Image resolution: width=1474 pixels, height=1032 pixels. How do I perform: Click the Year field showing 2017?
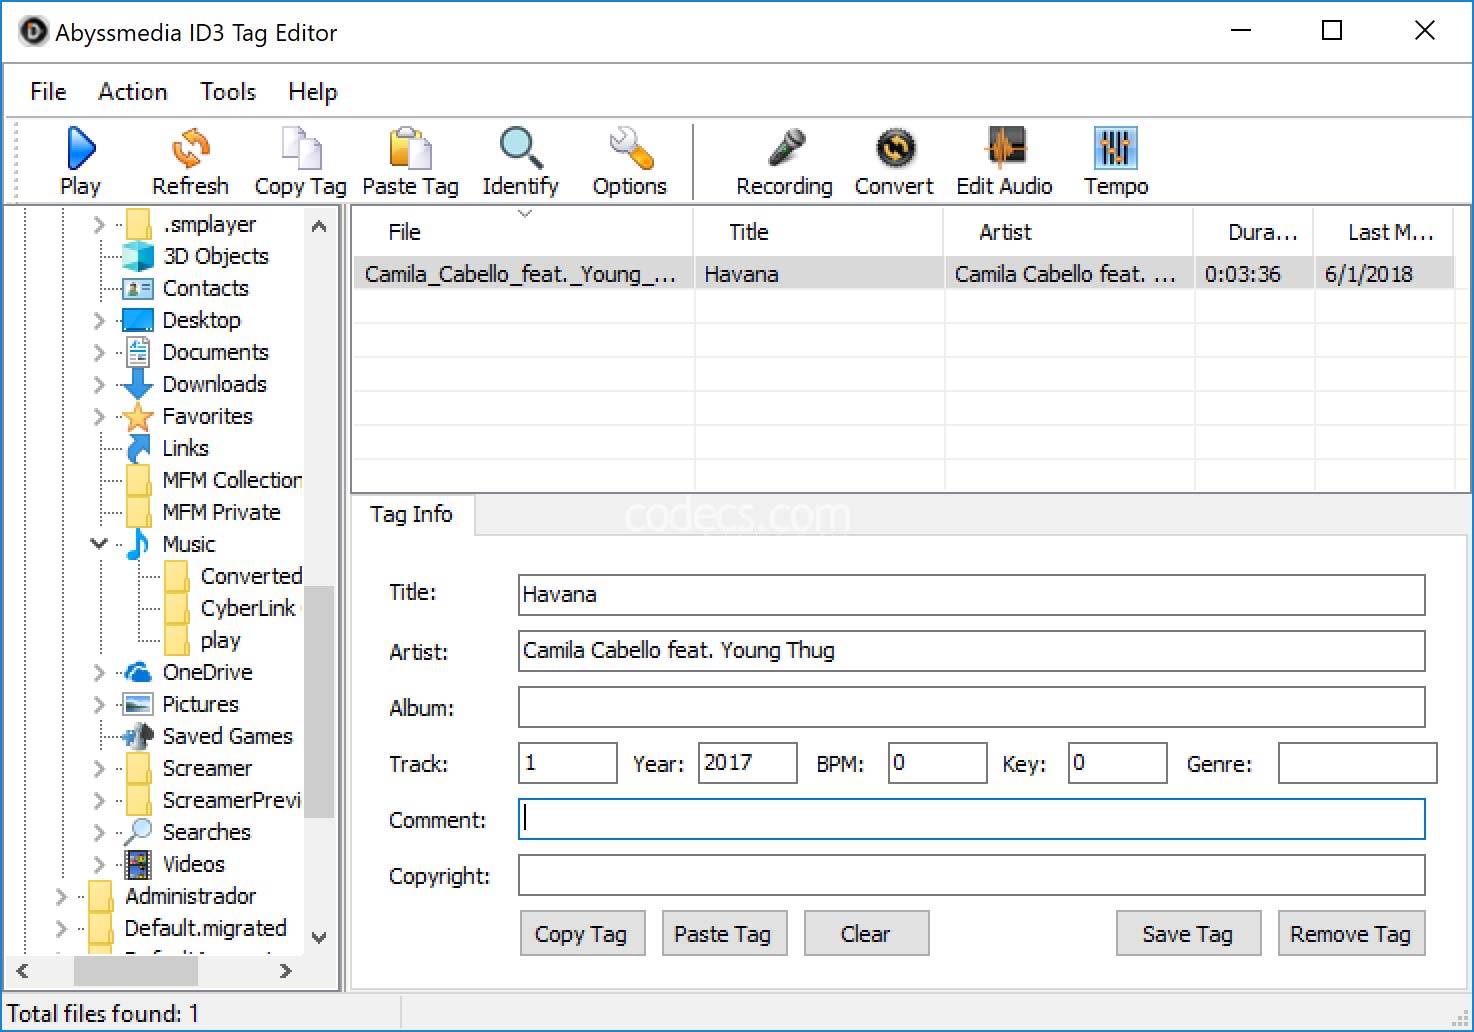click(747, 763)
